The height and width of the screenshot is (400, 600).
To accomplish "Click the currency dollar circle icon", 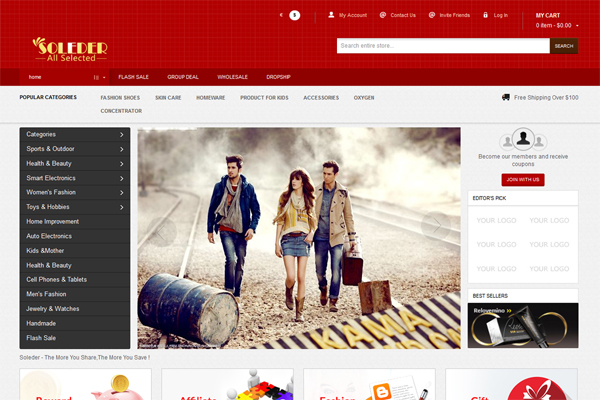I will [294, 15].
